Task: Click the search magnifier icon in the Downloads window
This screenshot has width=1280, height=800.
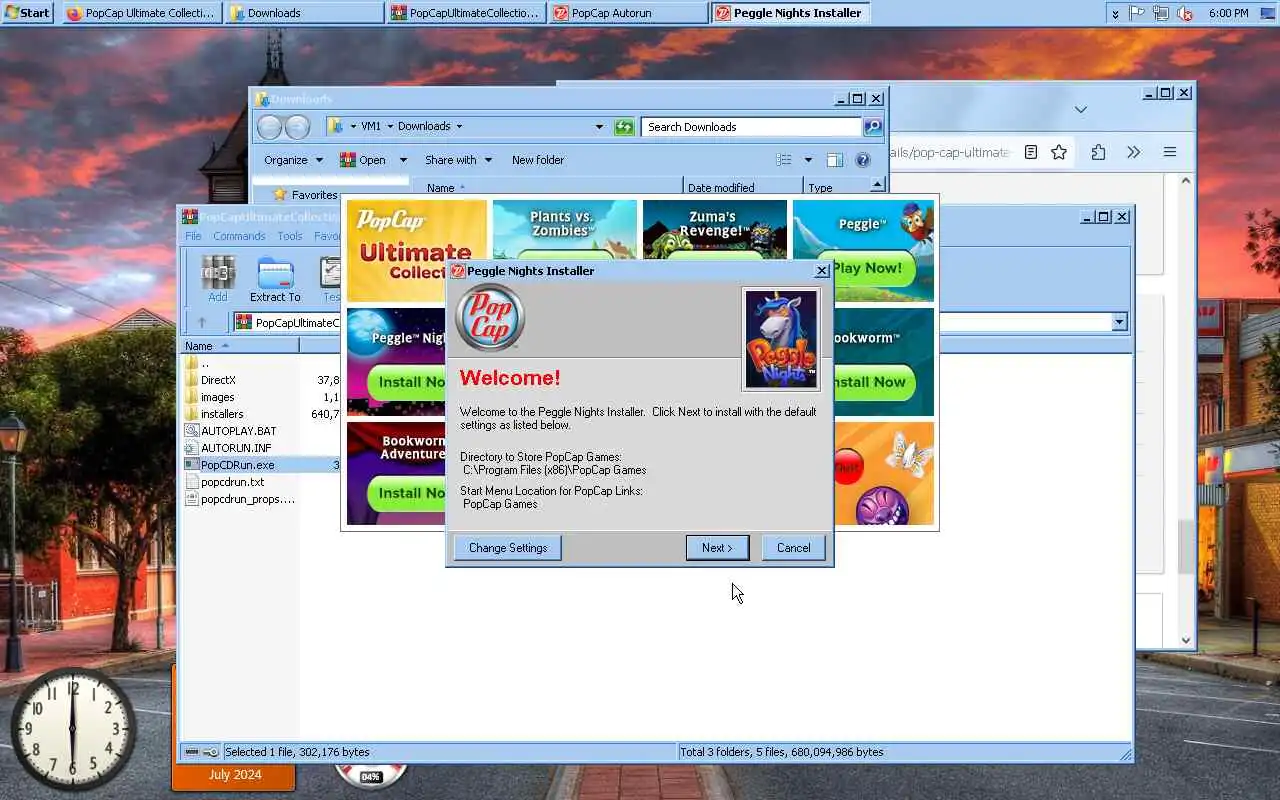Action: (872, 127)
